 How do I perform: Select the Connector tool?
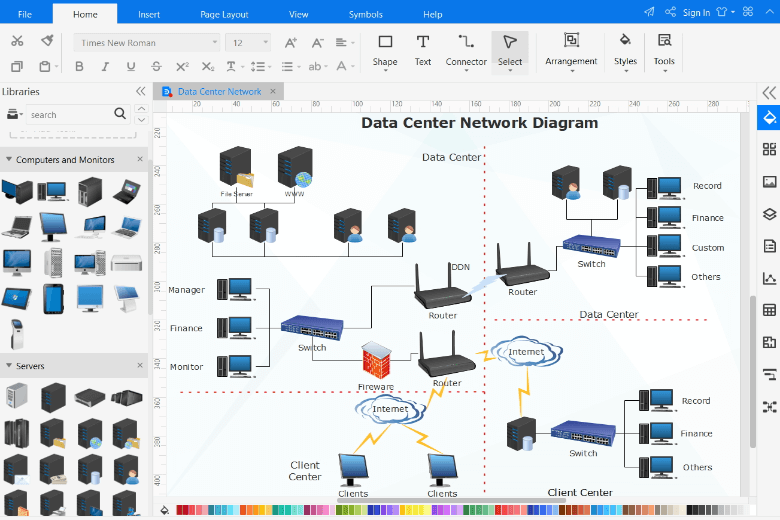pyautogui.click(x=466, y=51)
